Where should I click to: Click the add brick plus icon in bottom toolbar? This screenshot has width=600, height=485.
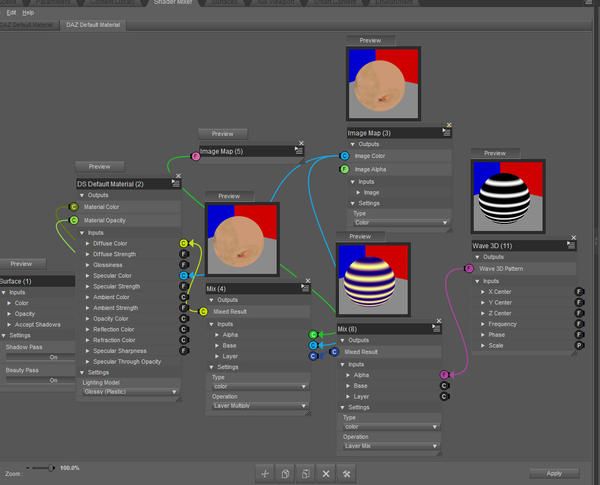pos(265,474)
